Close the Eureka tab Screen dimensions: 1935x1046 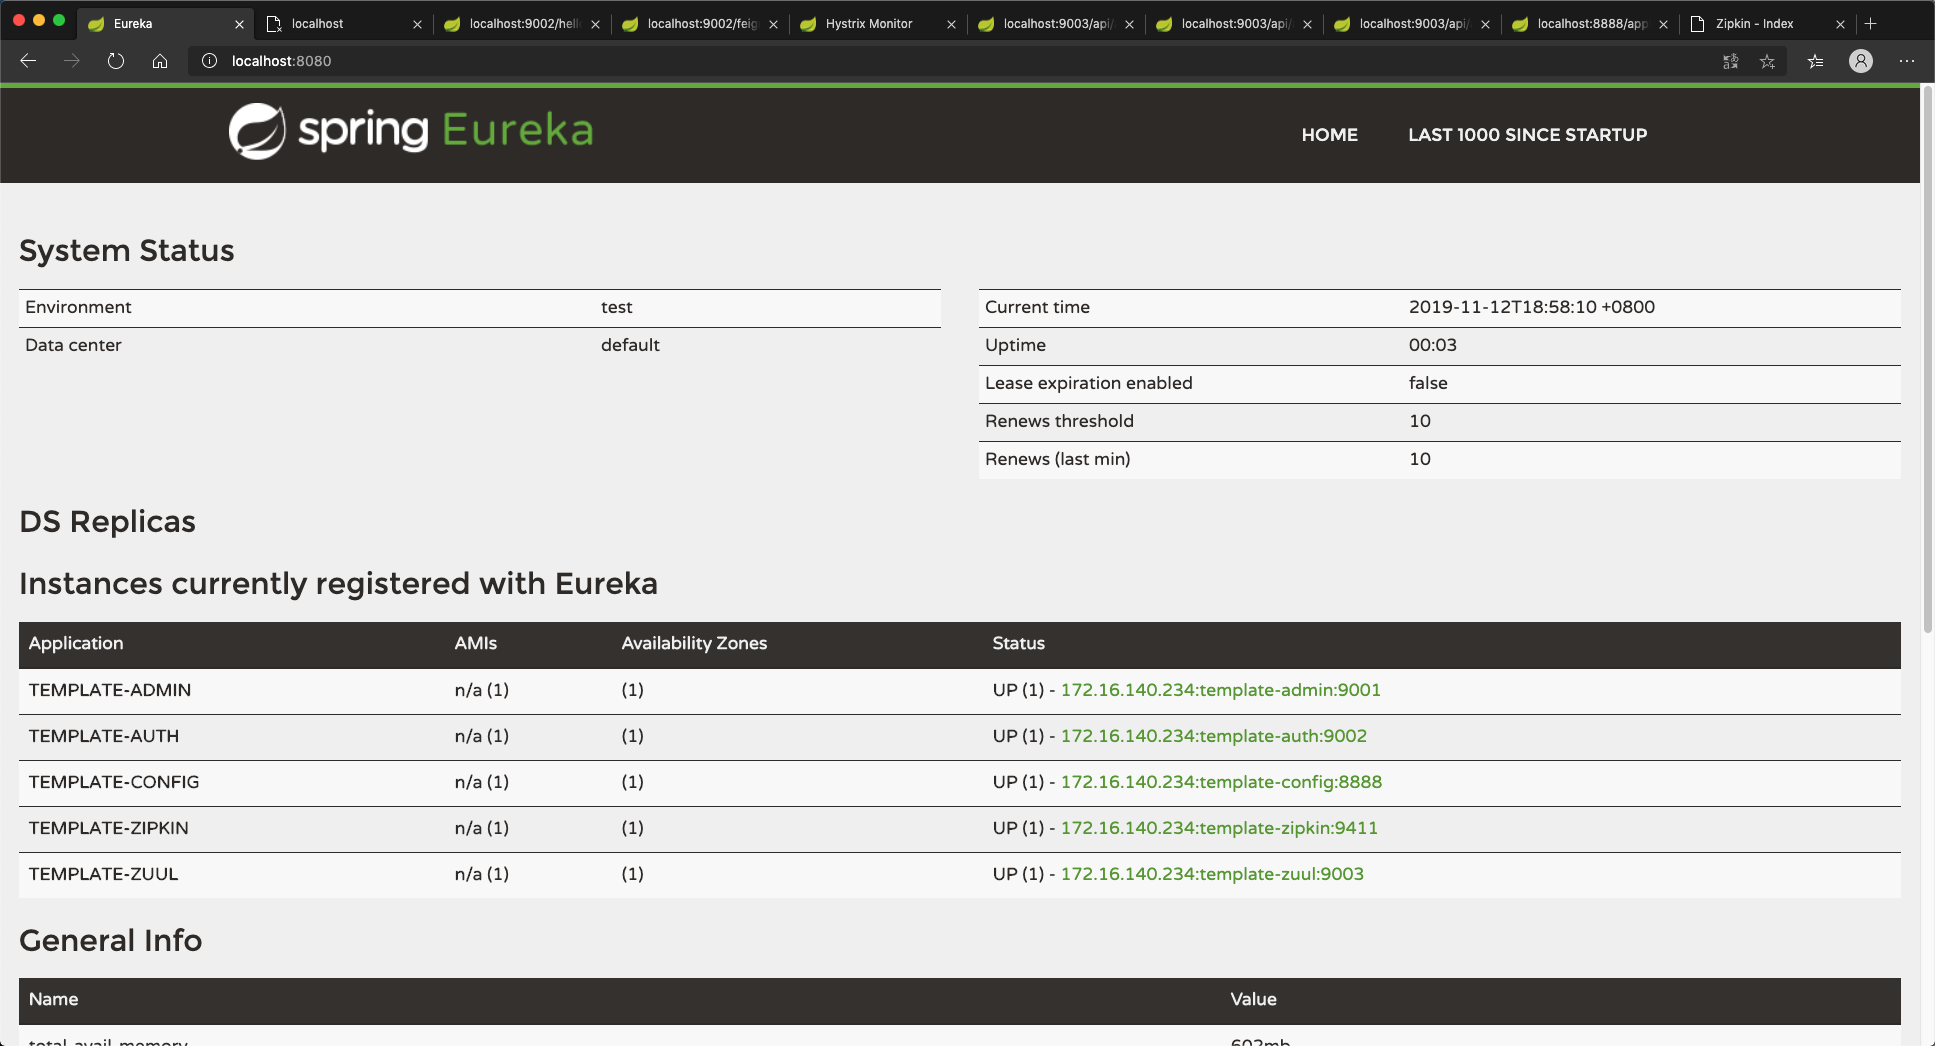click(x=239, y=24)
